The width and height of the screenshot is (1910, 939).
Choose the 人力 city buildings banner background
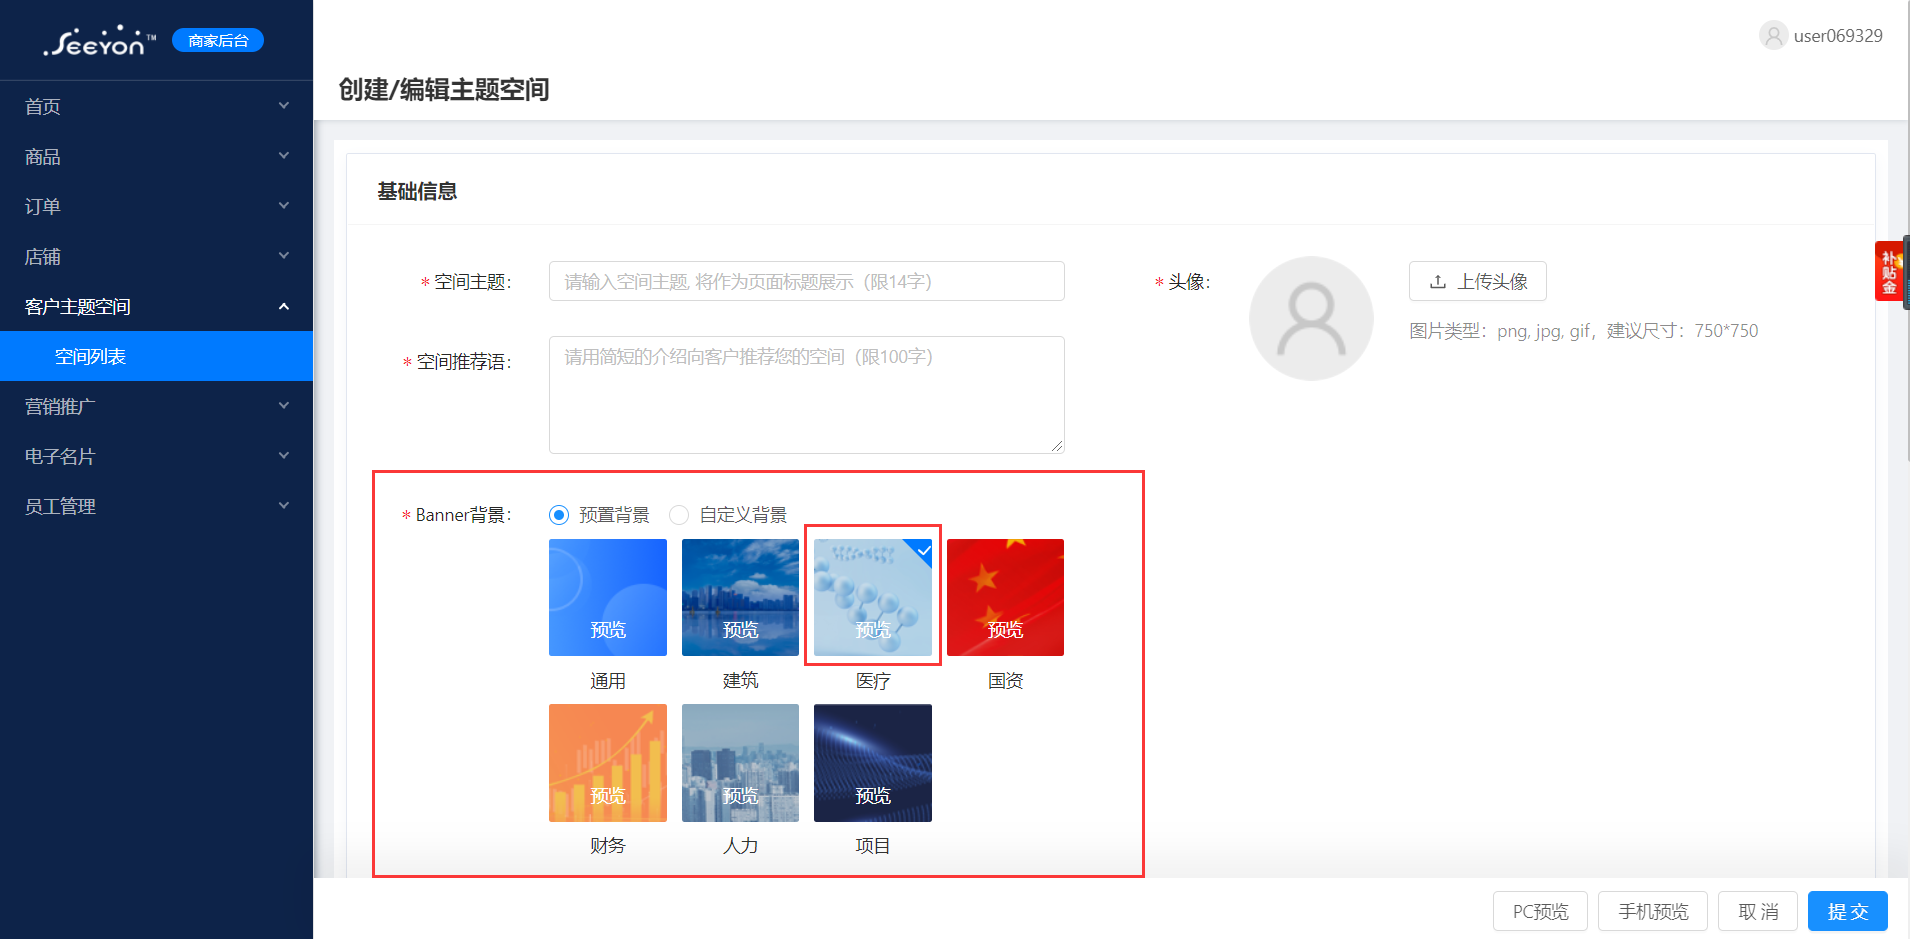point(740,763)
